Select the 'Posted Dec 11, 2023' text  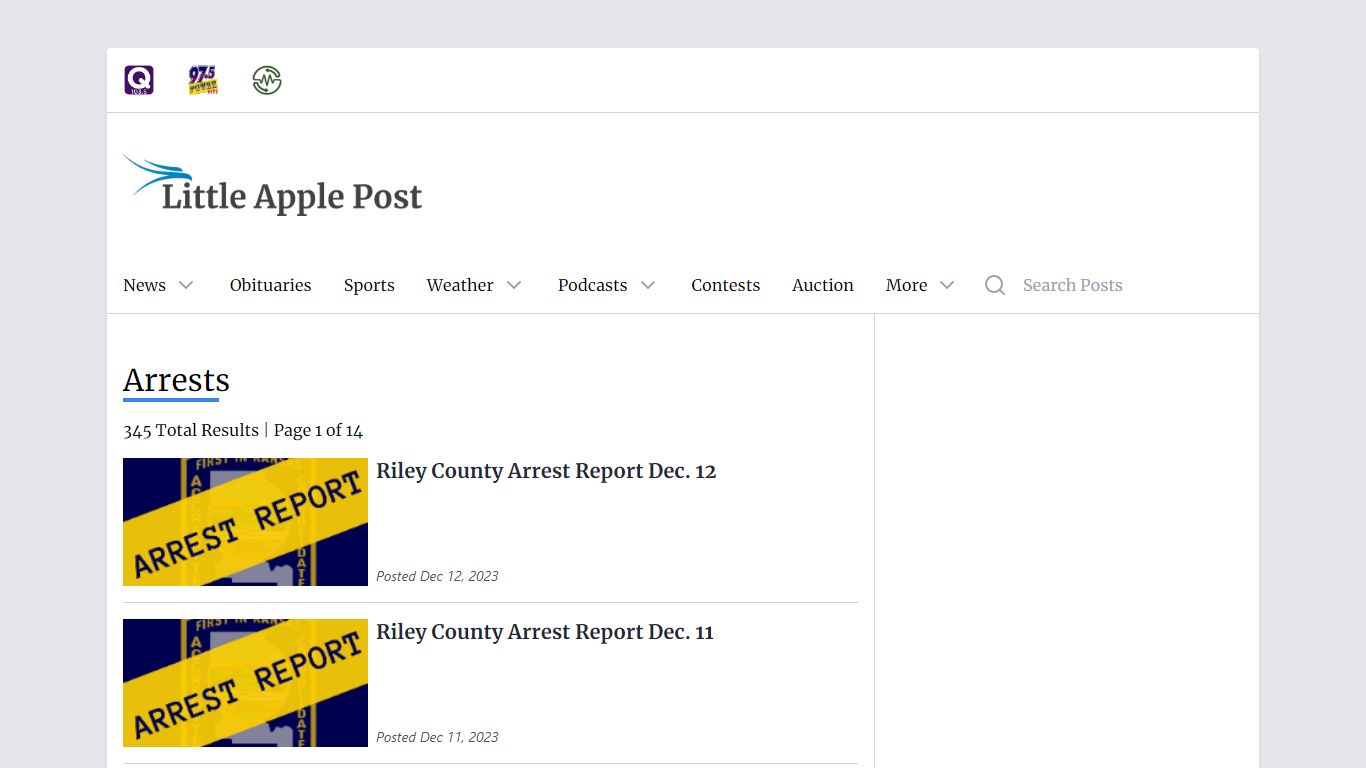point(437,737)
